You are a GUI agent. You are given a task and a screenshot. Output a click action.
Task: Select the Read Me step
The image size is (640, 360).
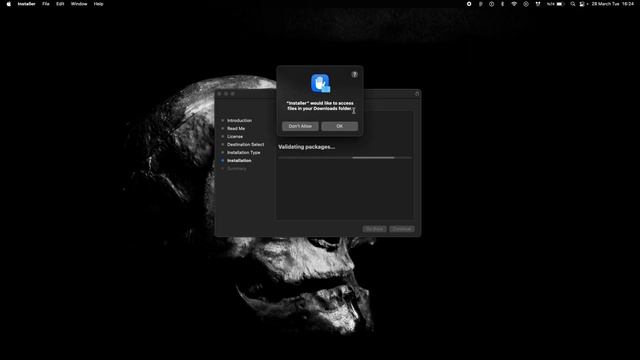[x=236, y=129]
